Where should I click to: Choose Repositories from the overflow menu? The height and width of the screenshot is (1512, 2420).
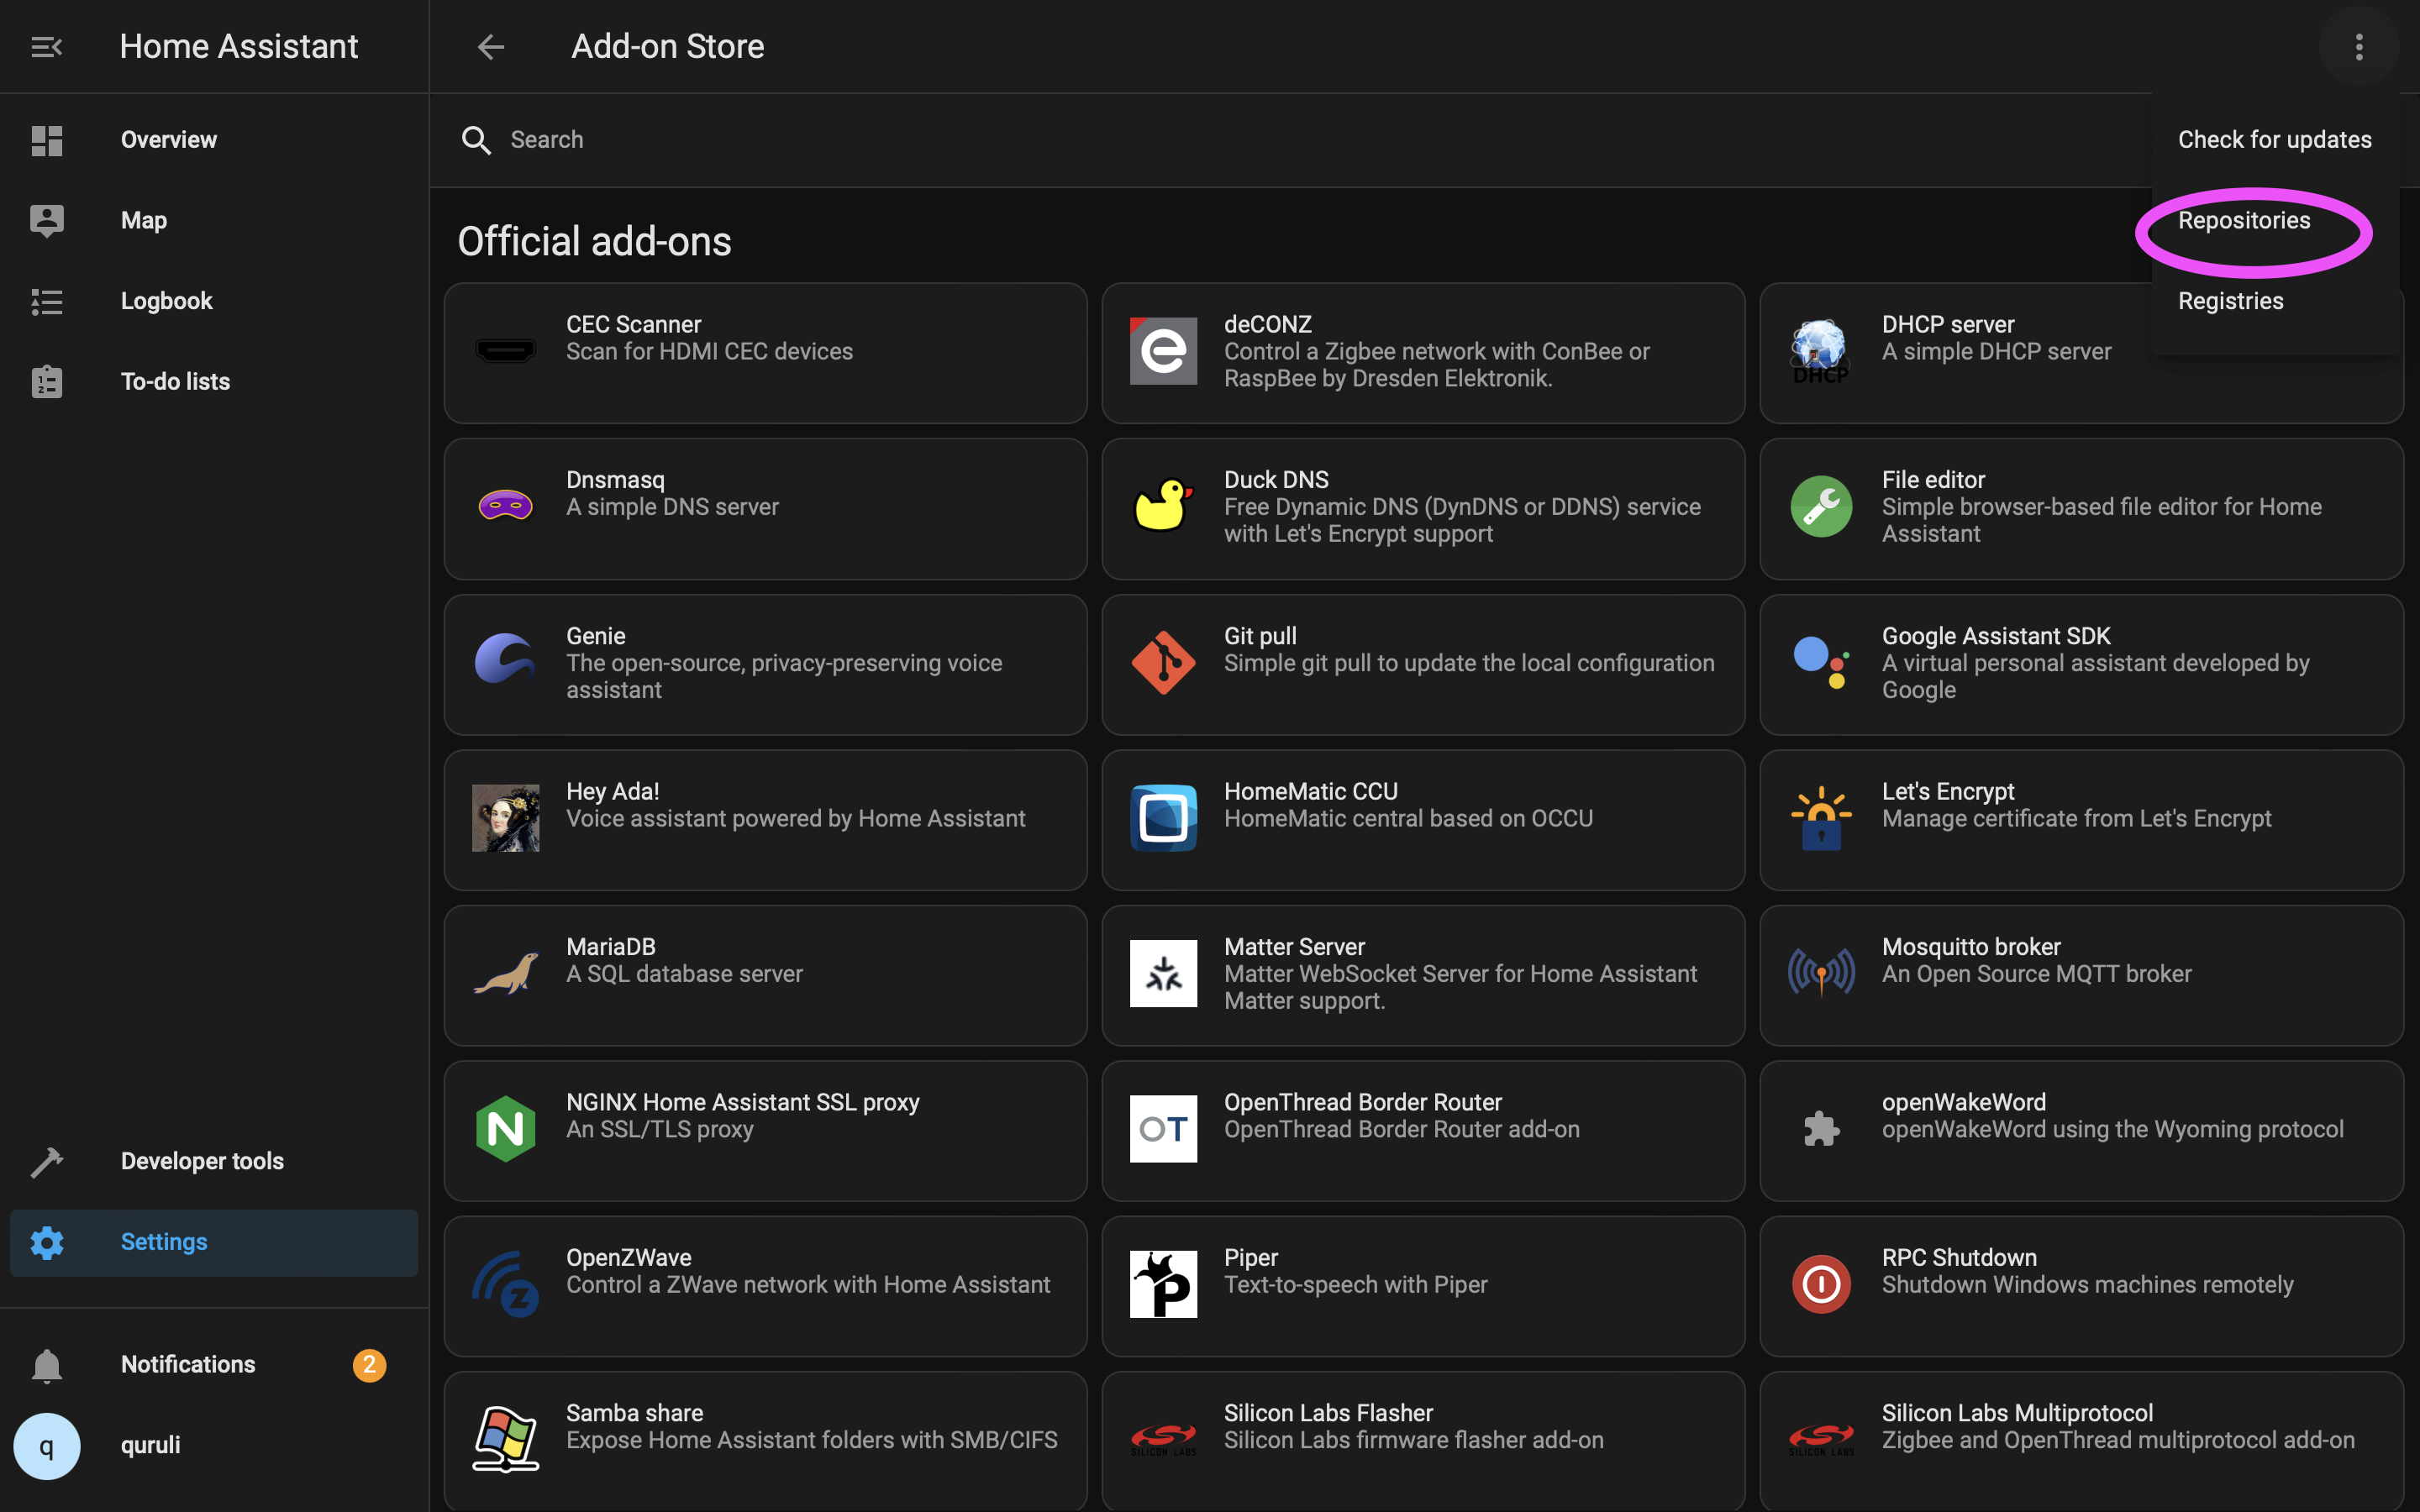pyautogui.click(x=2243, y=221)
